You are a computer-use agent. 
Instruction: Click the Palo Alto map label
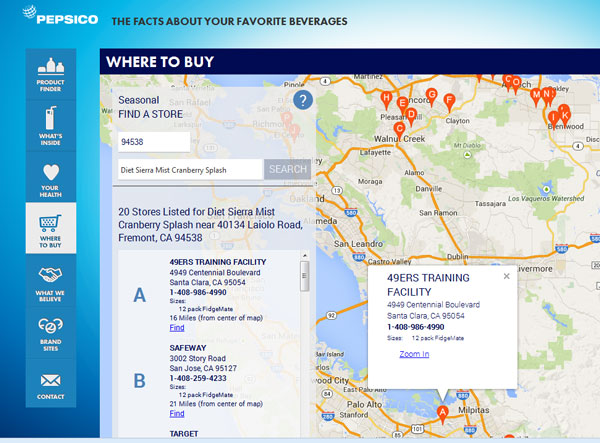pos(364,404)
